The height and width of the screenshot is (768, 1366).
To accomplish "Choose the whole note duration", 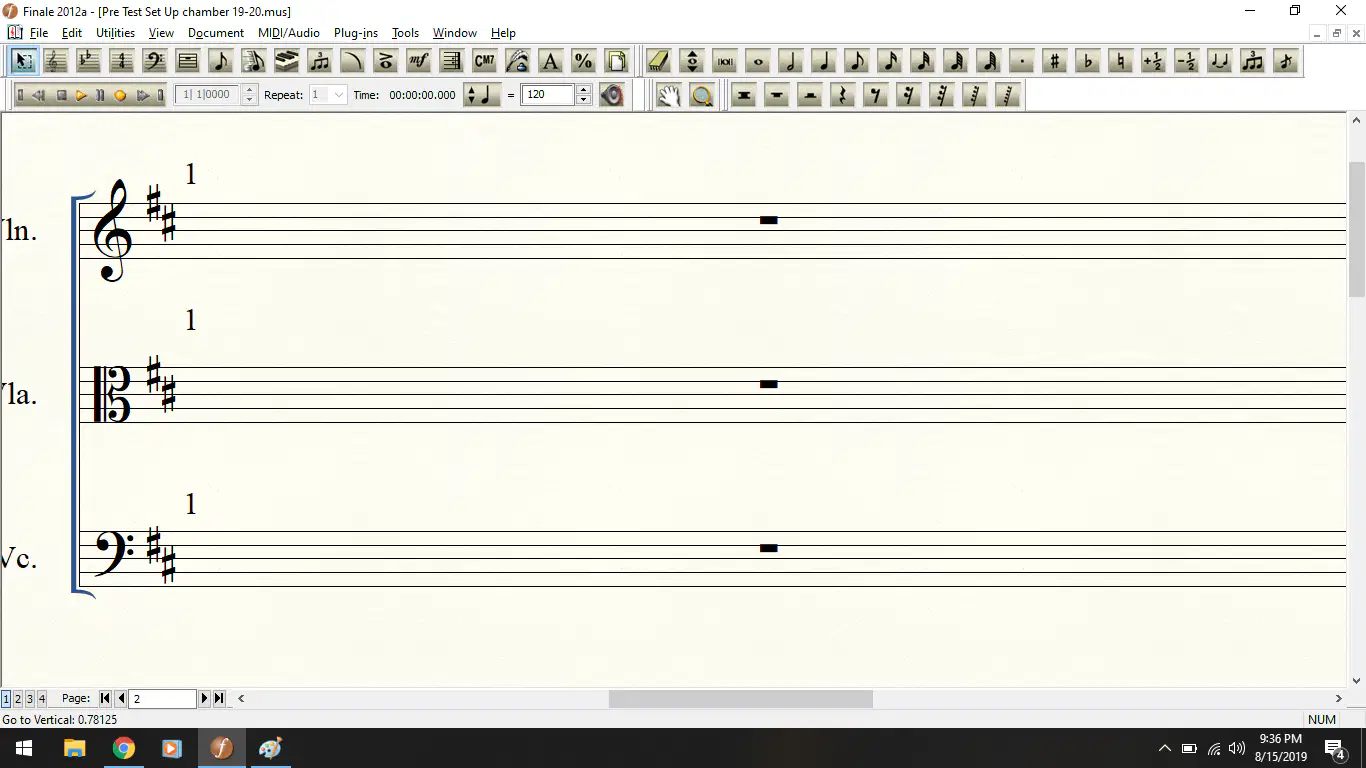I will tap(758, 61).
